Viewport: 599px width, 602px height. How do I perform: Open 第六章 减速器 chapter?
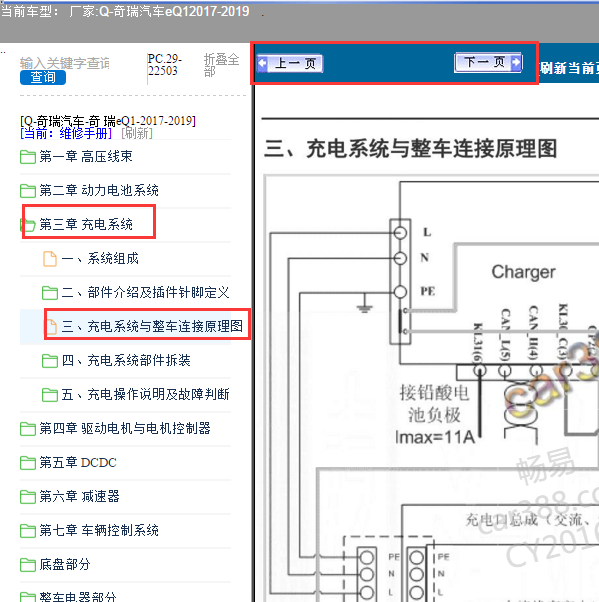79,496
